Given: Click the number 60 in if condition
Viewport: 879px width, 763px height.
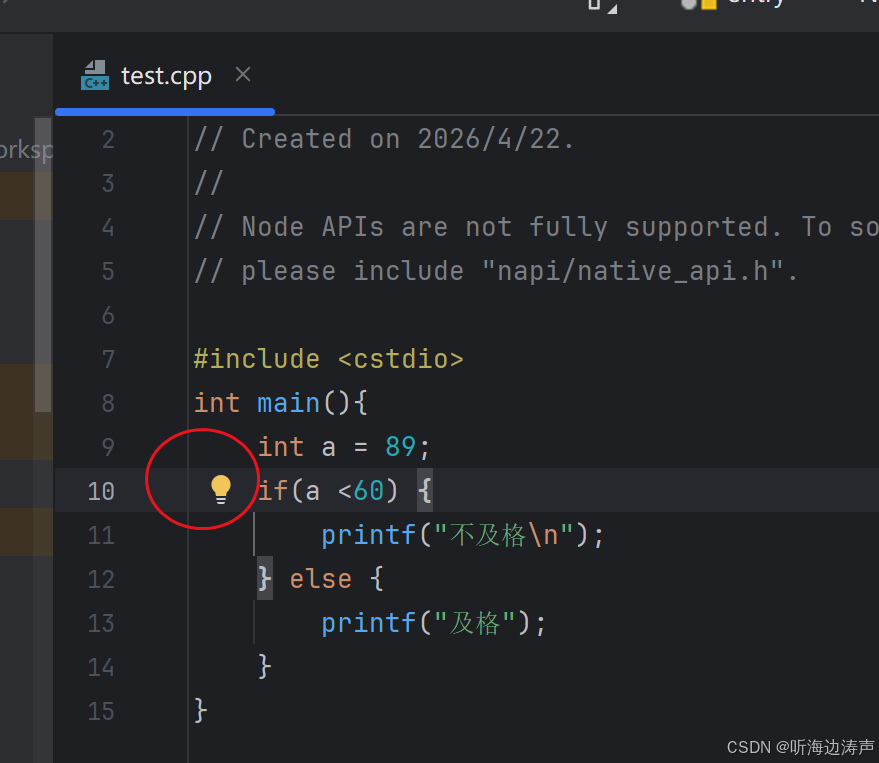Looking at the screenshot, I should 368,491.
